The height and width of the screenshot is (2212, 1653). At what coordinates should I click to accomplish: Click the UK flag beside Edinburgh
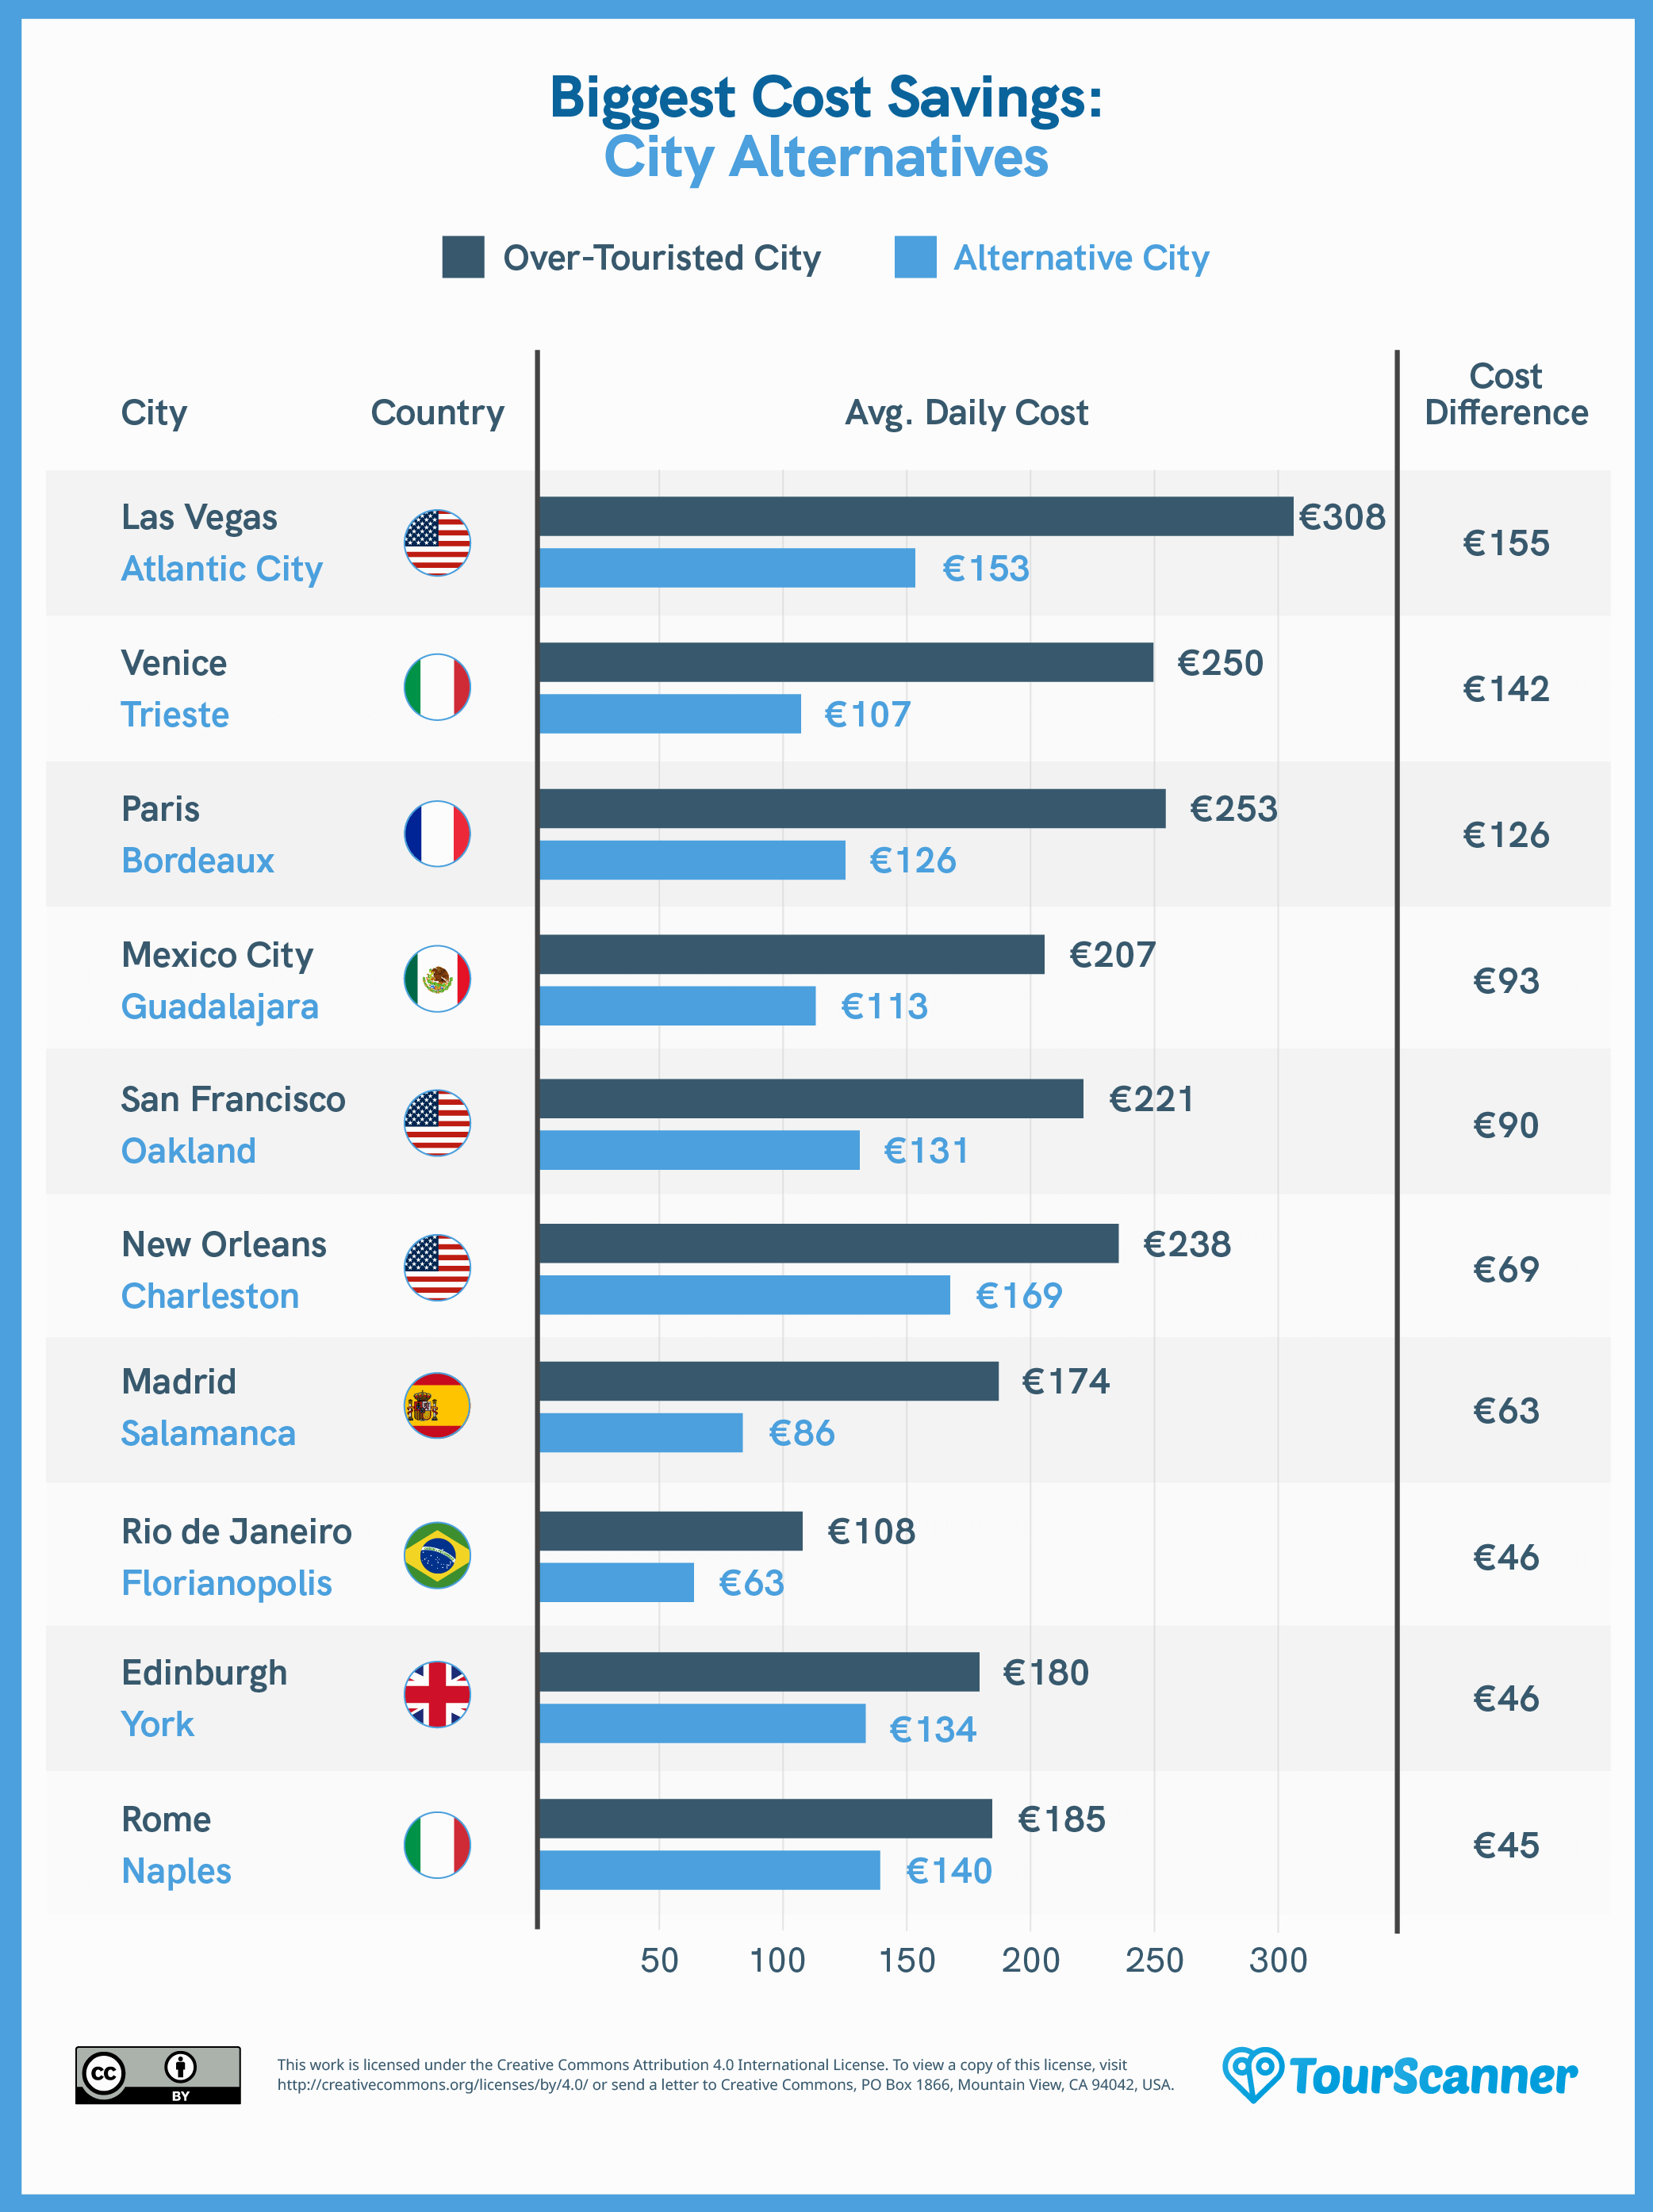437,1695
